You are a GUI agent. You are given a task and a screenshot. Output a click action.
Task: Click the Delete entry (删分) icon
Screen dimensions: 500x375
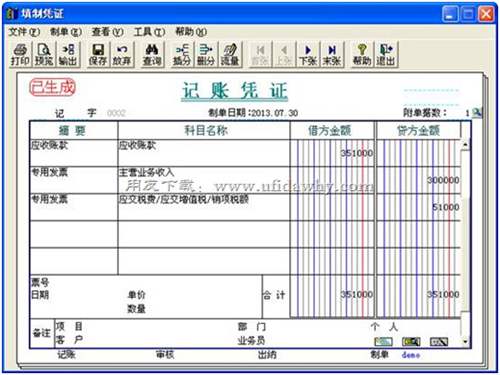[x=206, y=55]
